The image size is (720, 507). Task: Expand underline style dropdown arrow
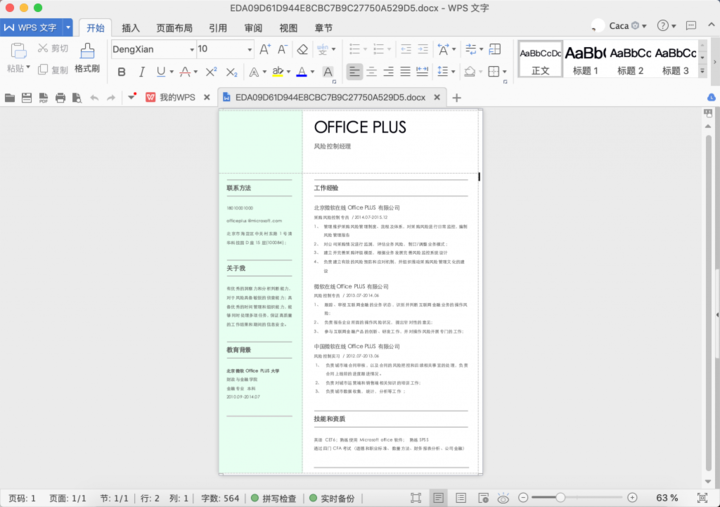(x=171, y=72)
